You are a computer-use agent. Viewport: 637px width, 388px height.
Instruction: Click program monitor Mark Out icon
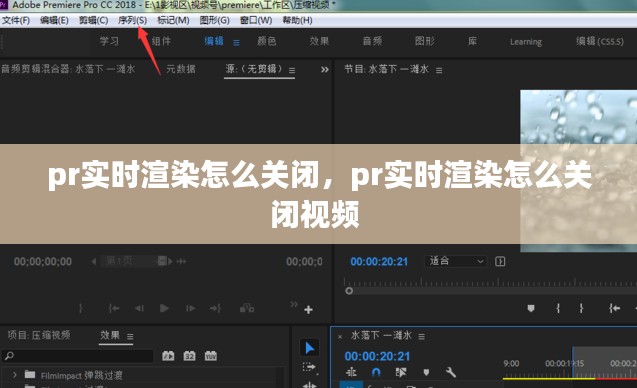click(x=581, y=308)
